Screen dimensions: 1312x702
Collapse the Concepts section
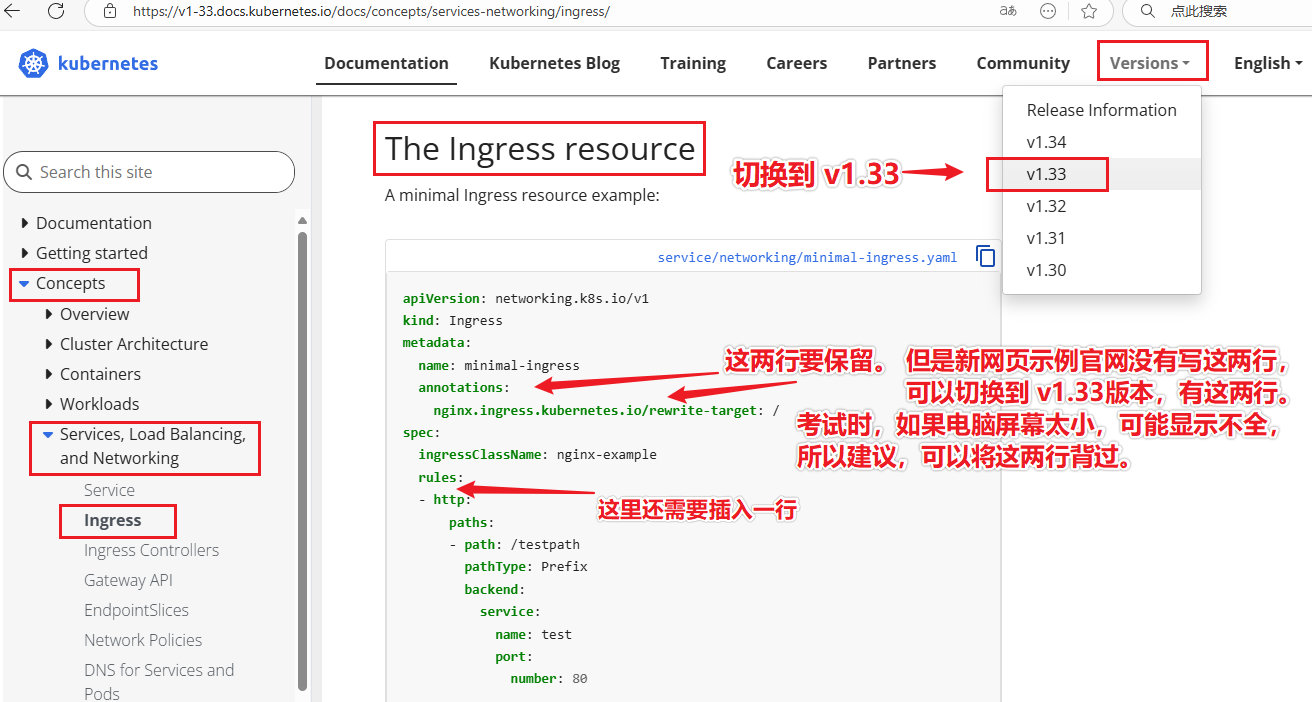[x=25, y=284]
